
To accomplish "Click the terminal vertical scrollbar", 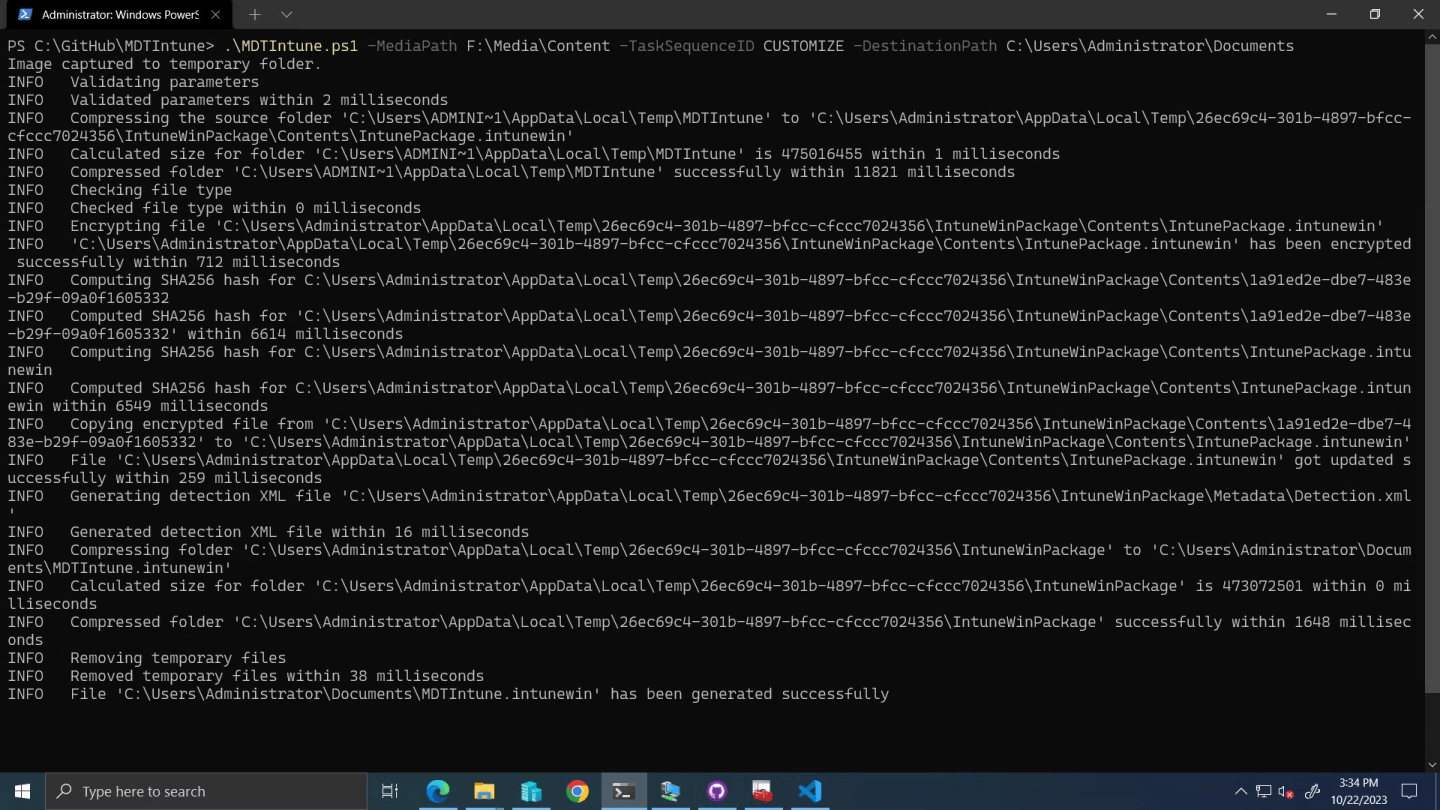I will 1432,400.
